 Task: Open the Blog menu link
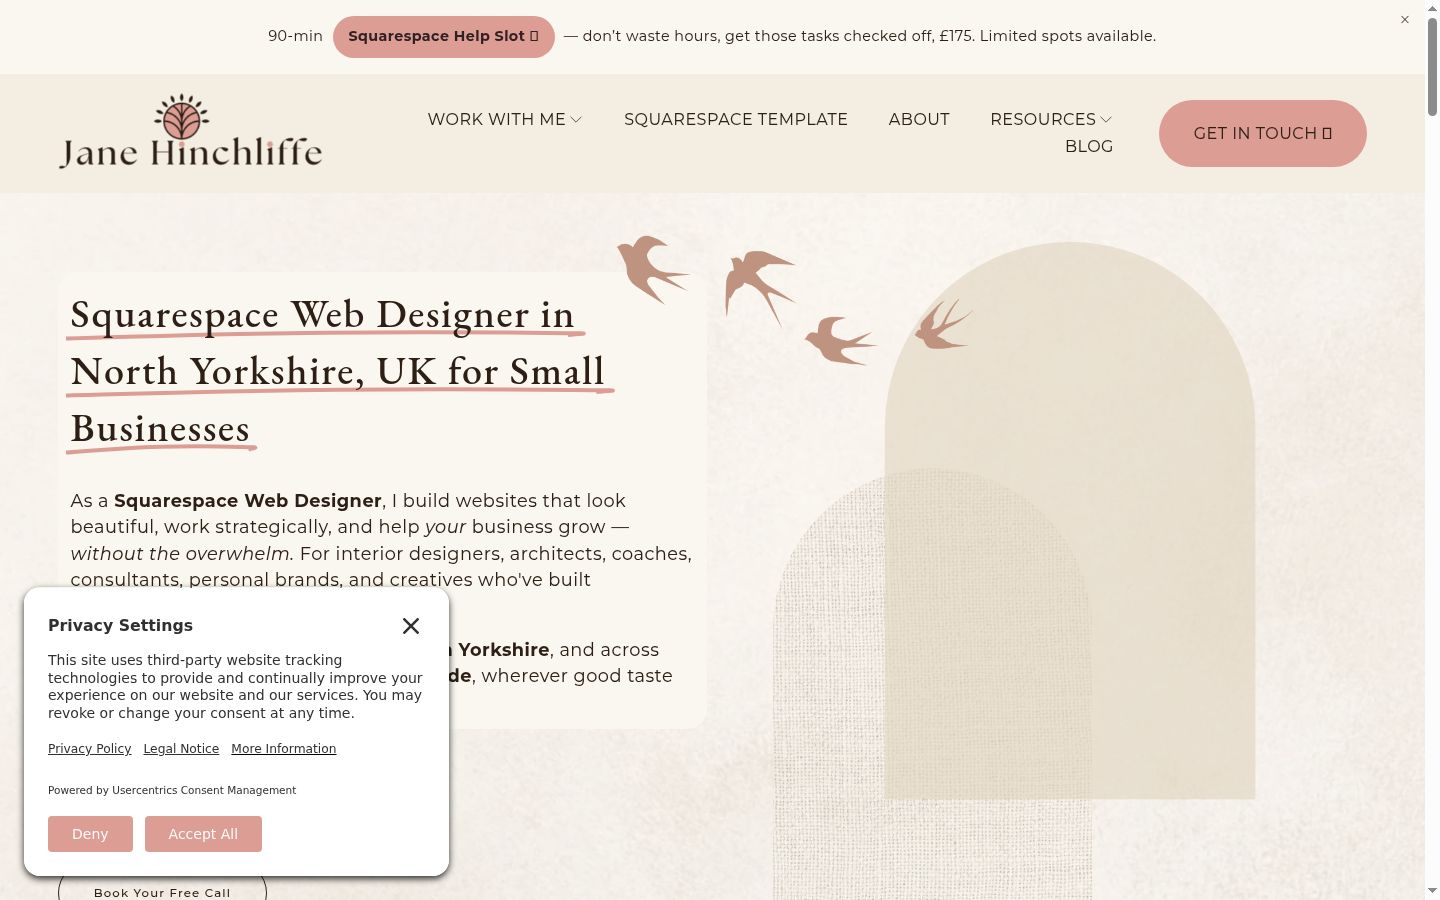(x=1089, y=146)
